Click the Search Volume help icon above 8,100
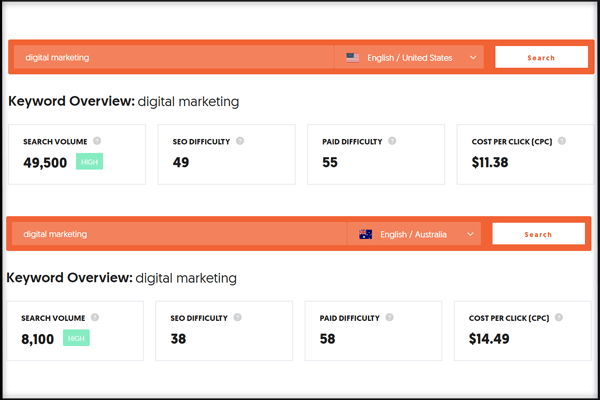Image resolution: width=600 pixels, height=400 pixels. point(95,317)
